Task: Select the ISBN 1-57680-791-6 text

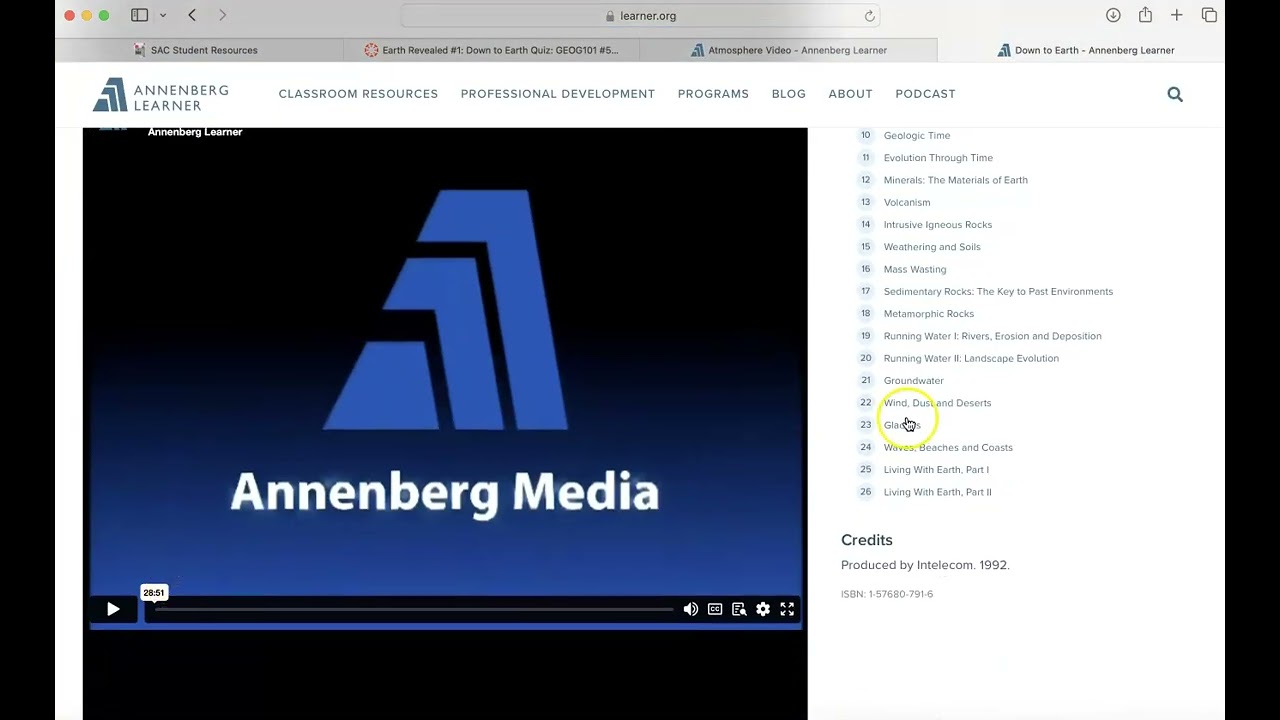Action: (x=887, y=594)
